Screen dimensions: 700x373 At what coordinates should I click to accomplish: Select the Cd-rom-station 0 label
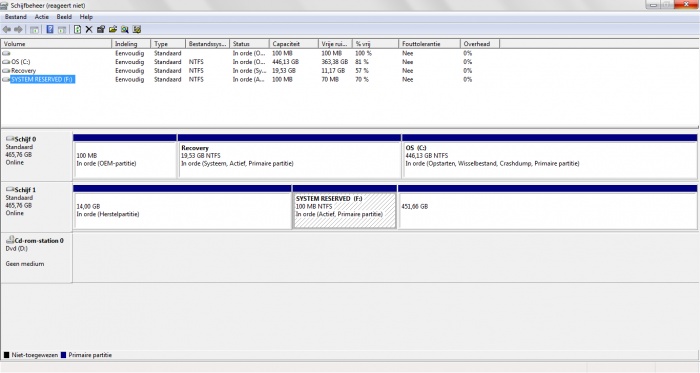click(x=39, y=240)
